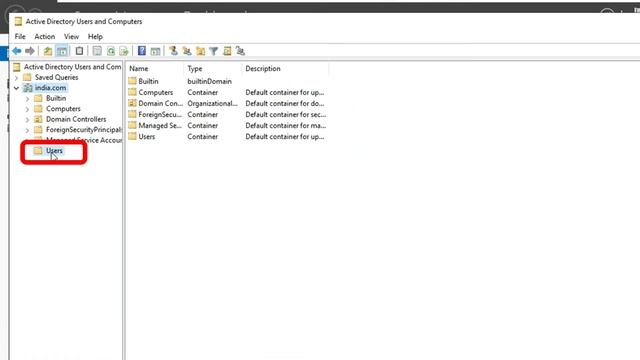The height and width of the screenshot is (360, 640).
Task: Click the Organizational... type cell
Action: click(212, 103)
